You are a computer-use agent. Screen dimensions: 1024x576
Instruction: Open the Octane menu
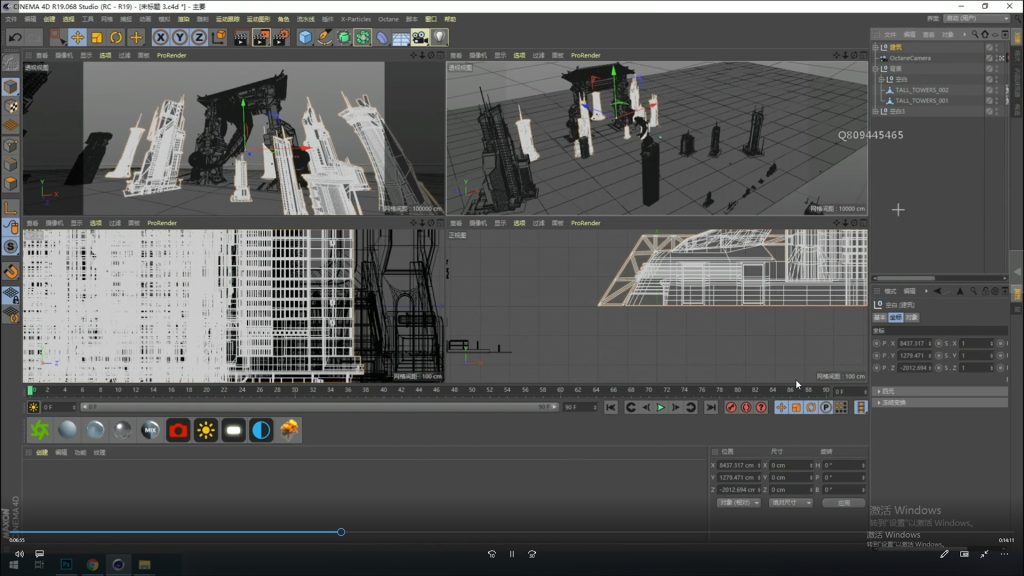coord(388,19)
